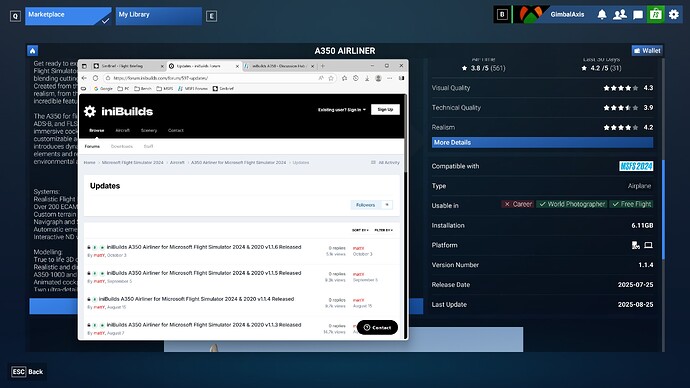Open the v1.1.3 Released topic
The image size is (690, 388).
click(x=204, y=325)
